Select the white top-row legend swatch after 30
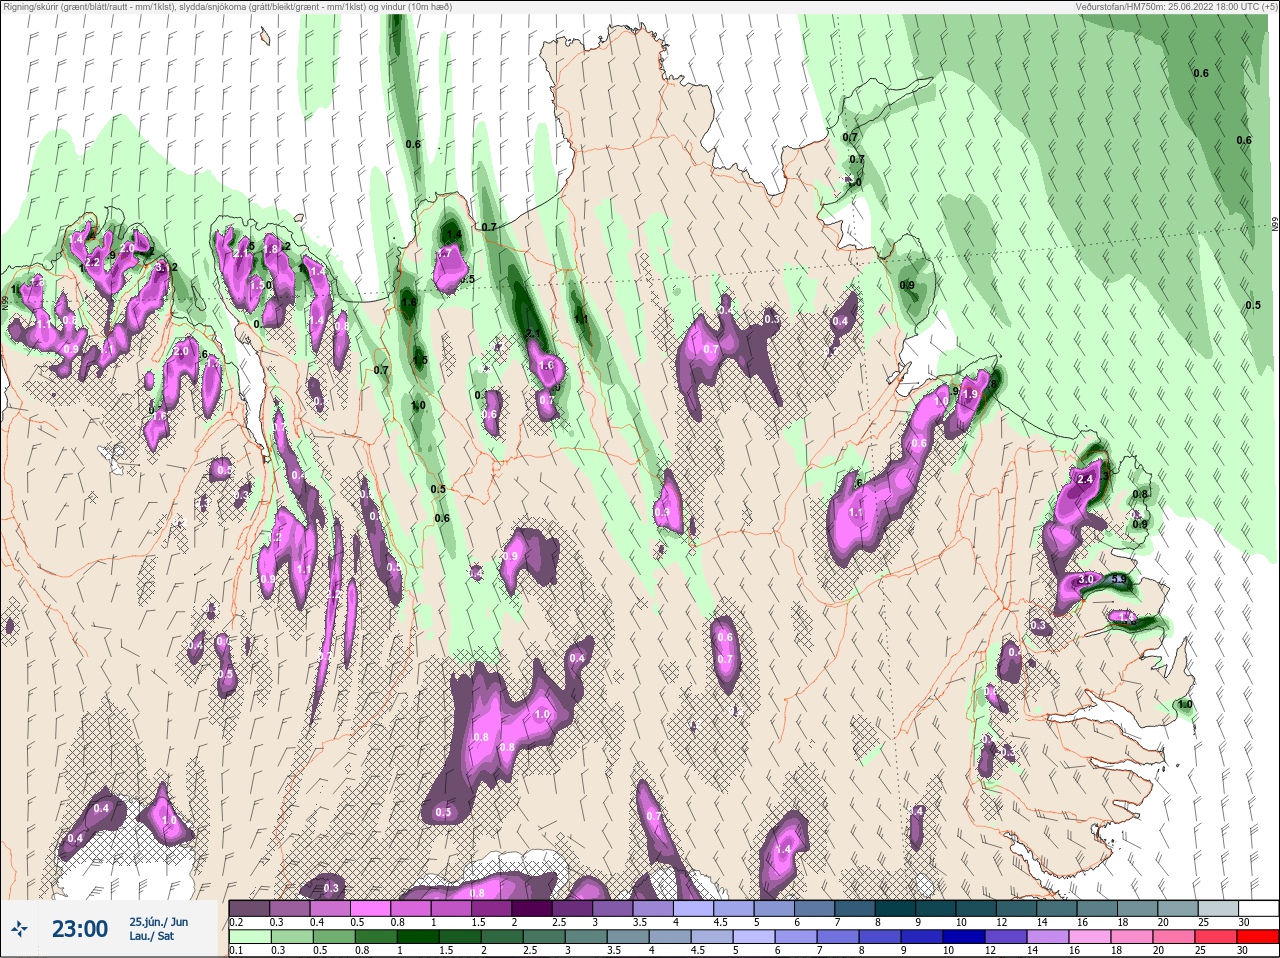The height and width of the screenshot is (958, 1280). point(1258,908)
